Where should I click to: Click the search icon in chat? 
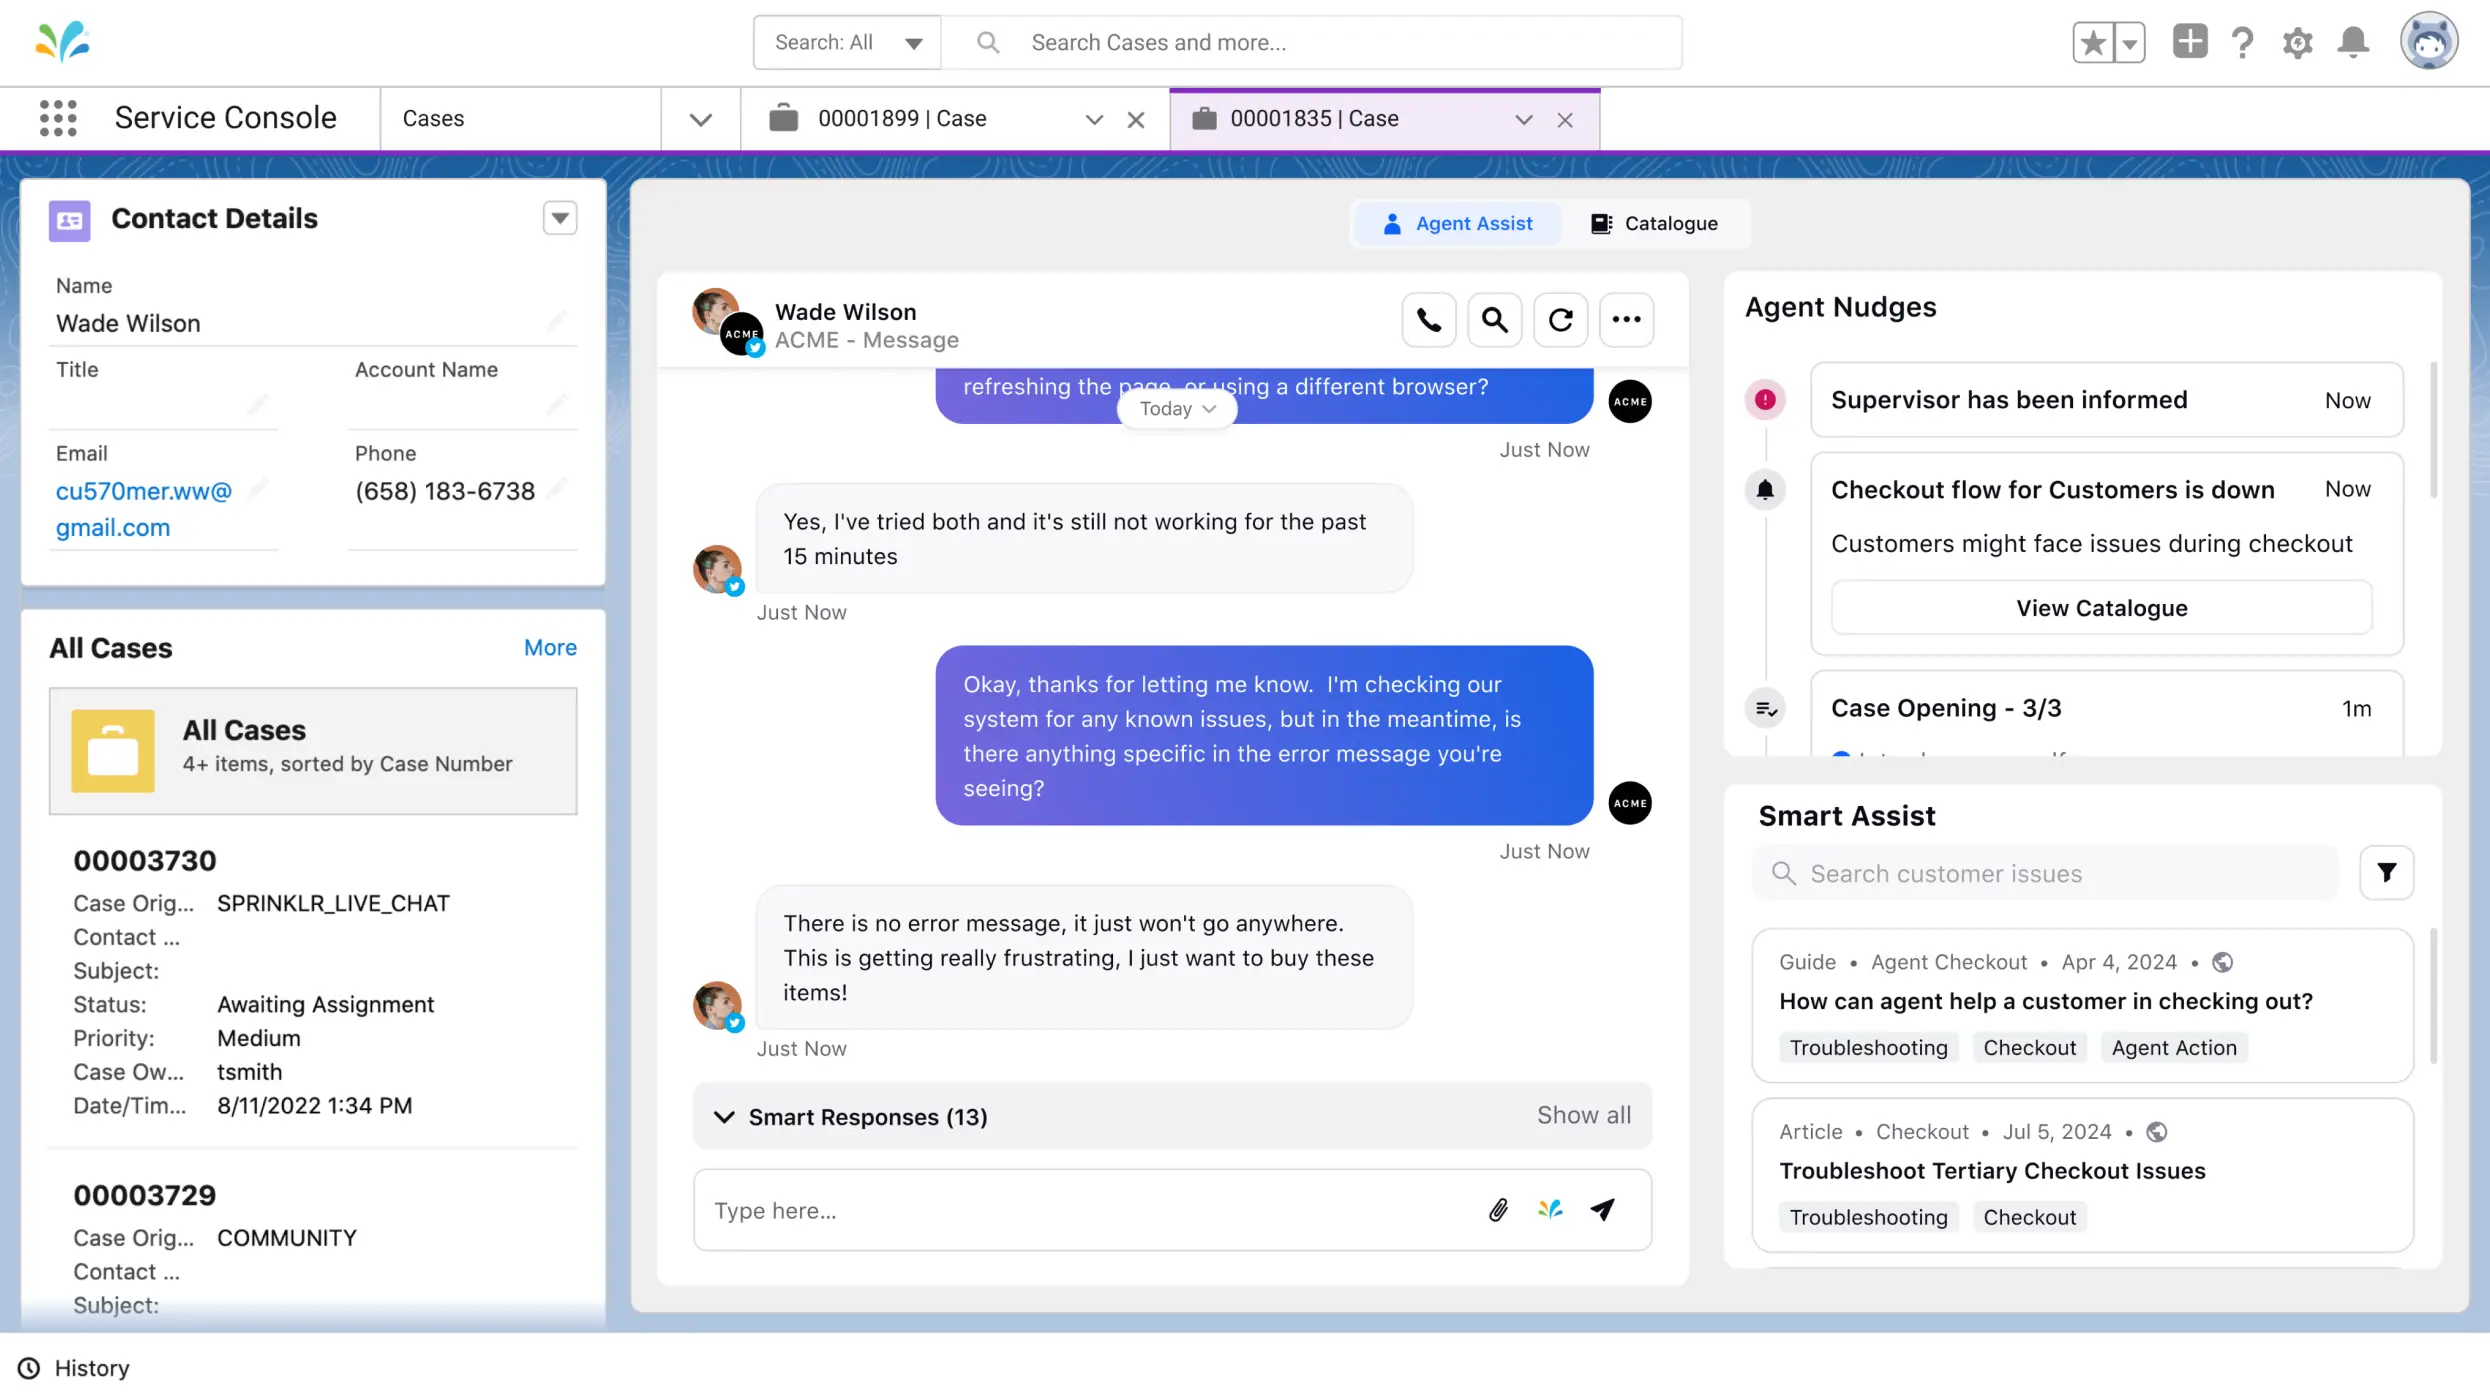tap(1495, 320)
